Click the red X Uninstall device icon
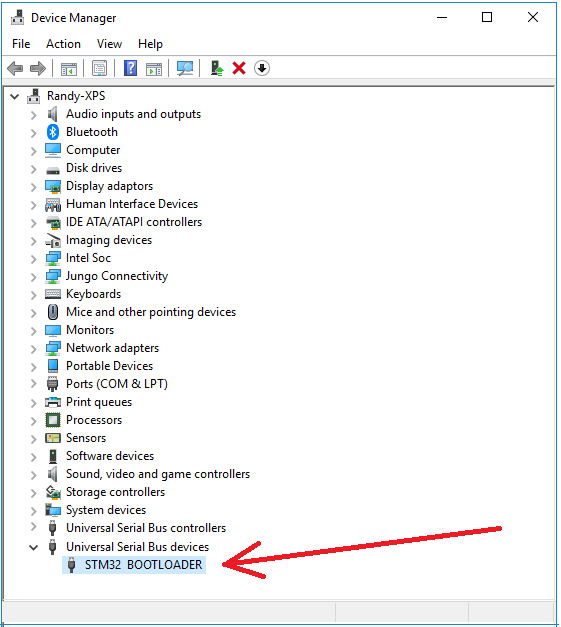The width and height of the screenshot is (561, 627). click(x=239, y=68)
